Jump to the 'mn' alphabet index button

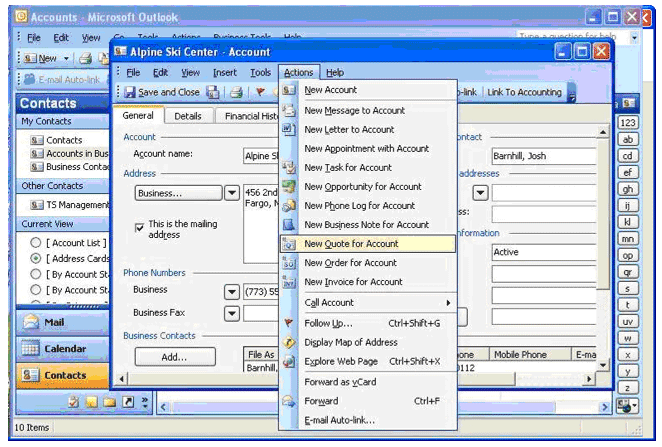(628, 238)
